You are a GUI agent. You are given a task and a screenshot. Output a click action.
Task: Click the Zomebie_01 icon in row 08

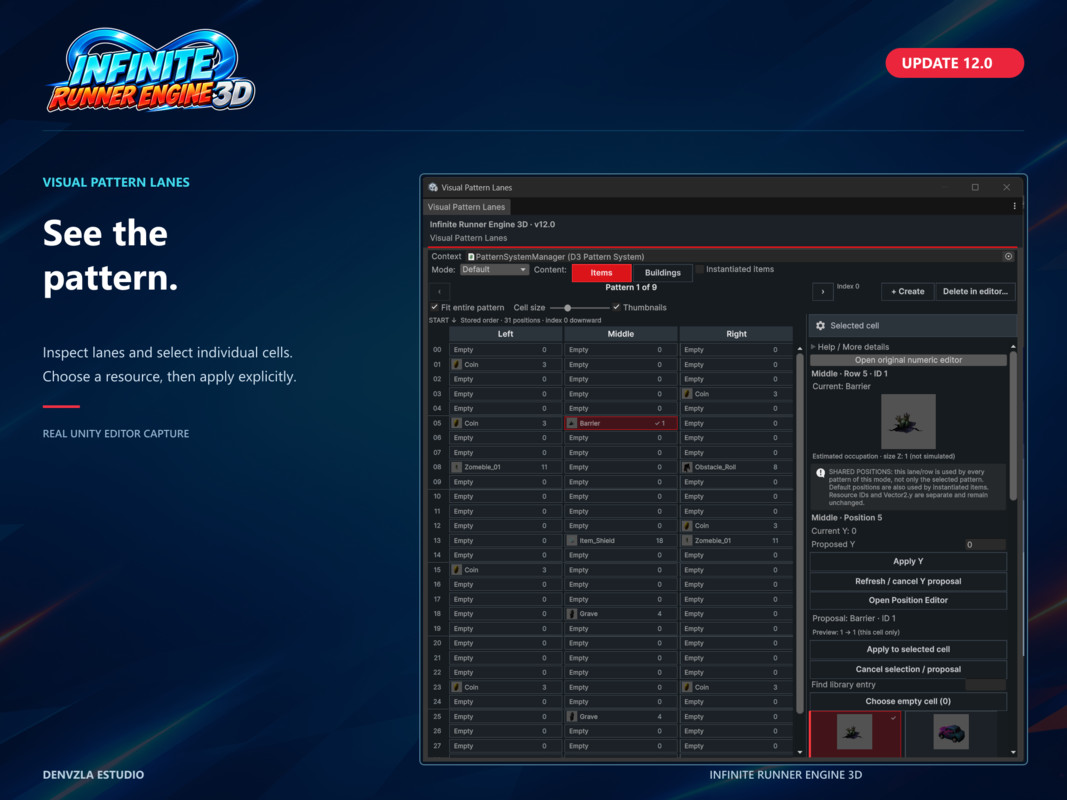[457, 467]
